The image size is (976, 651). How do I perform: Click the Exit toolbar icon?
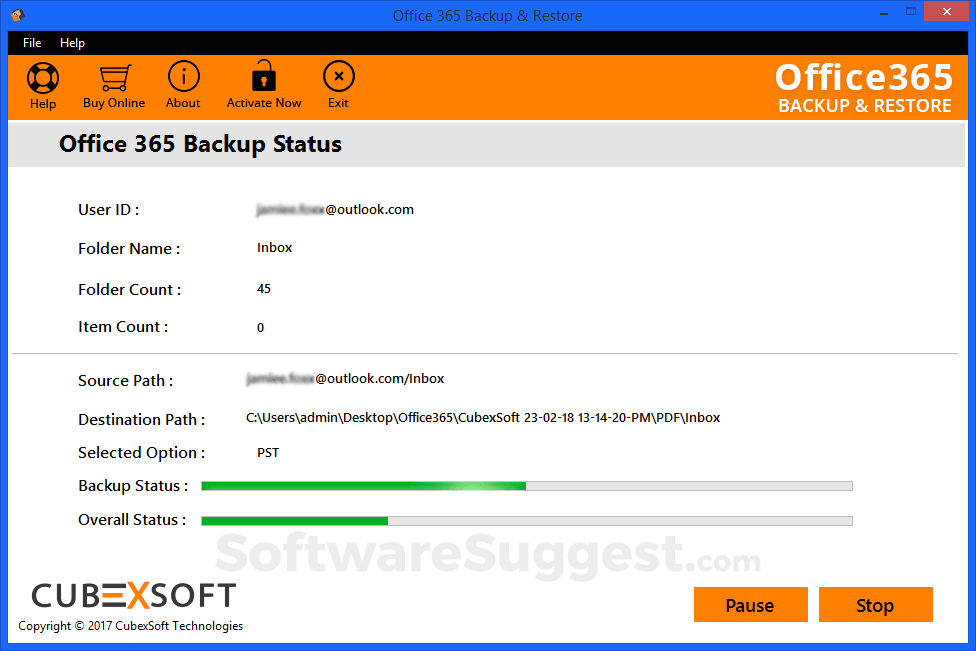pos(338,77)
